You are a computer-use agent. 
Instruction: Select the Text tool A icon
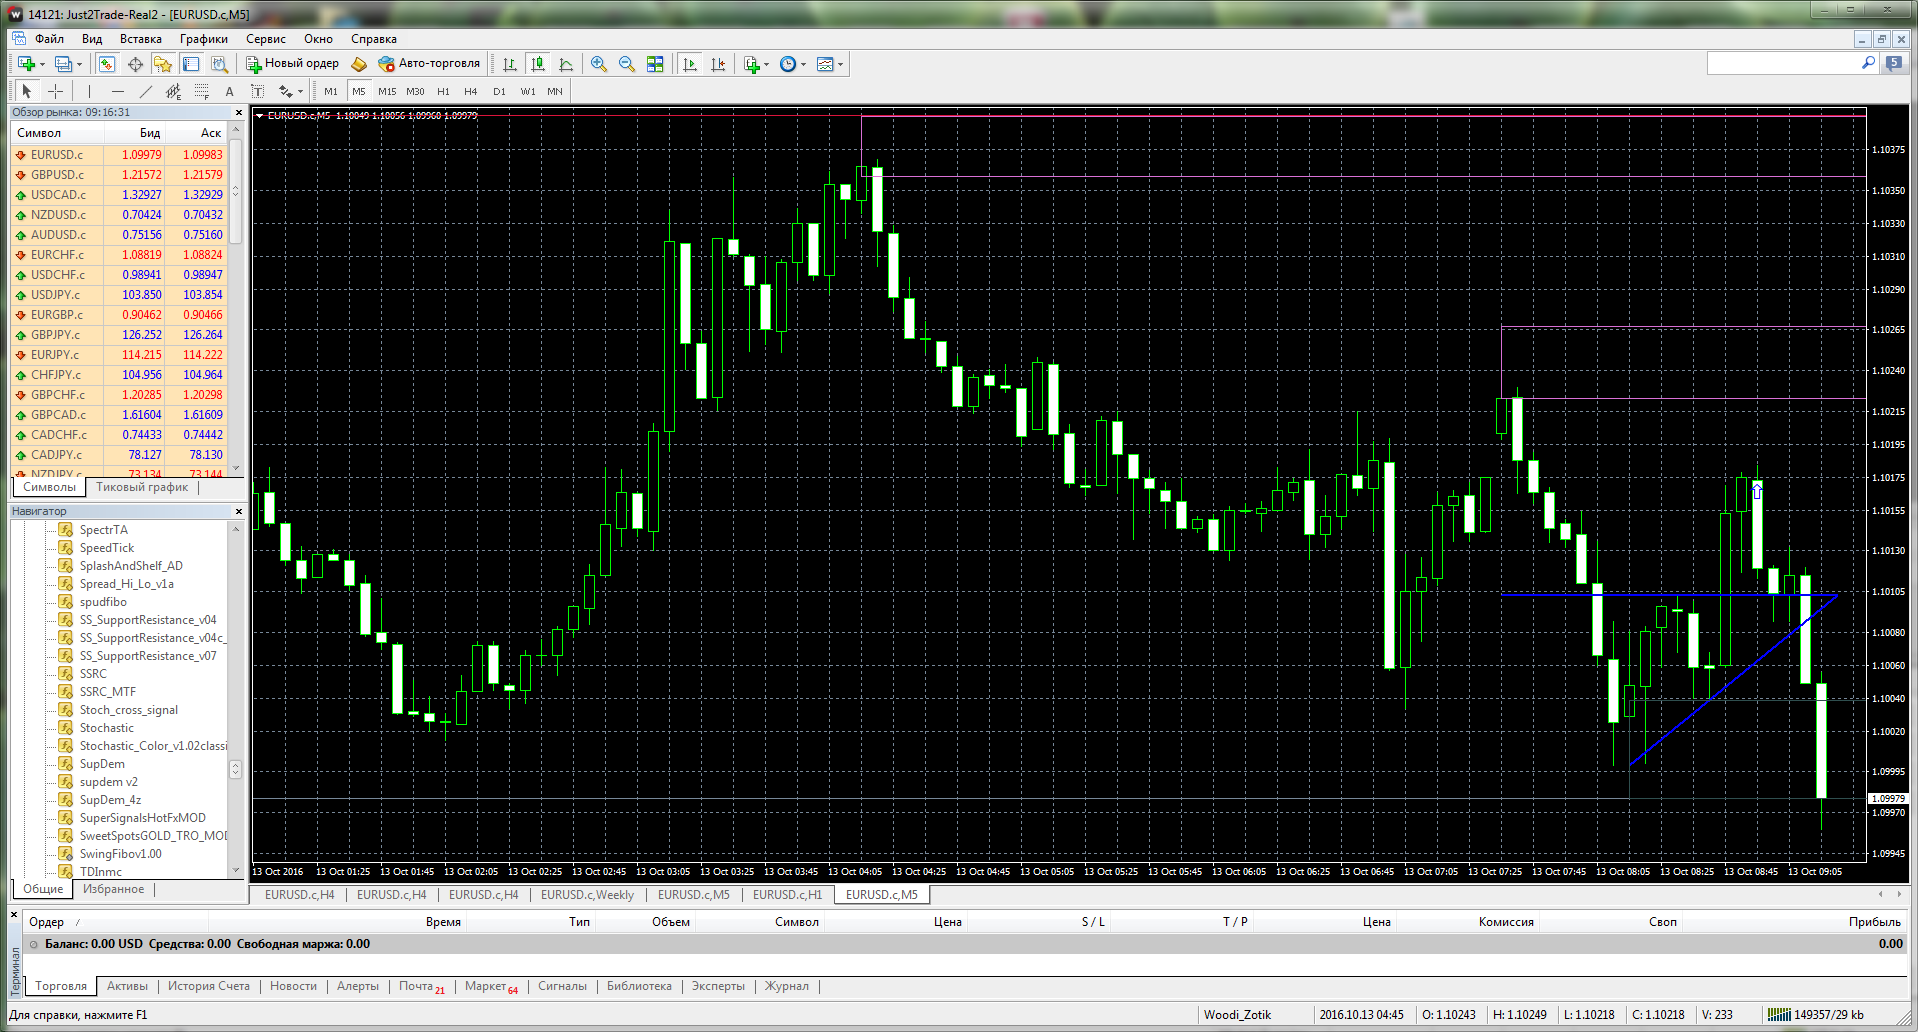[x=229, y=91]
